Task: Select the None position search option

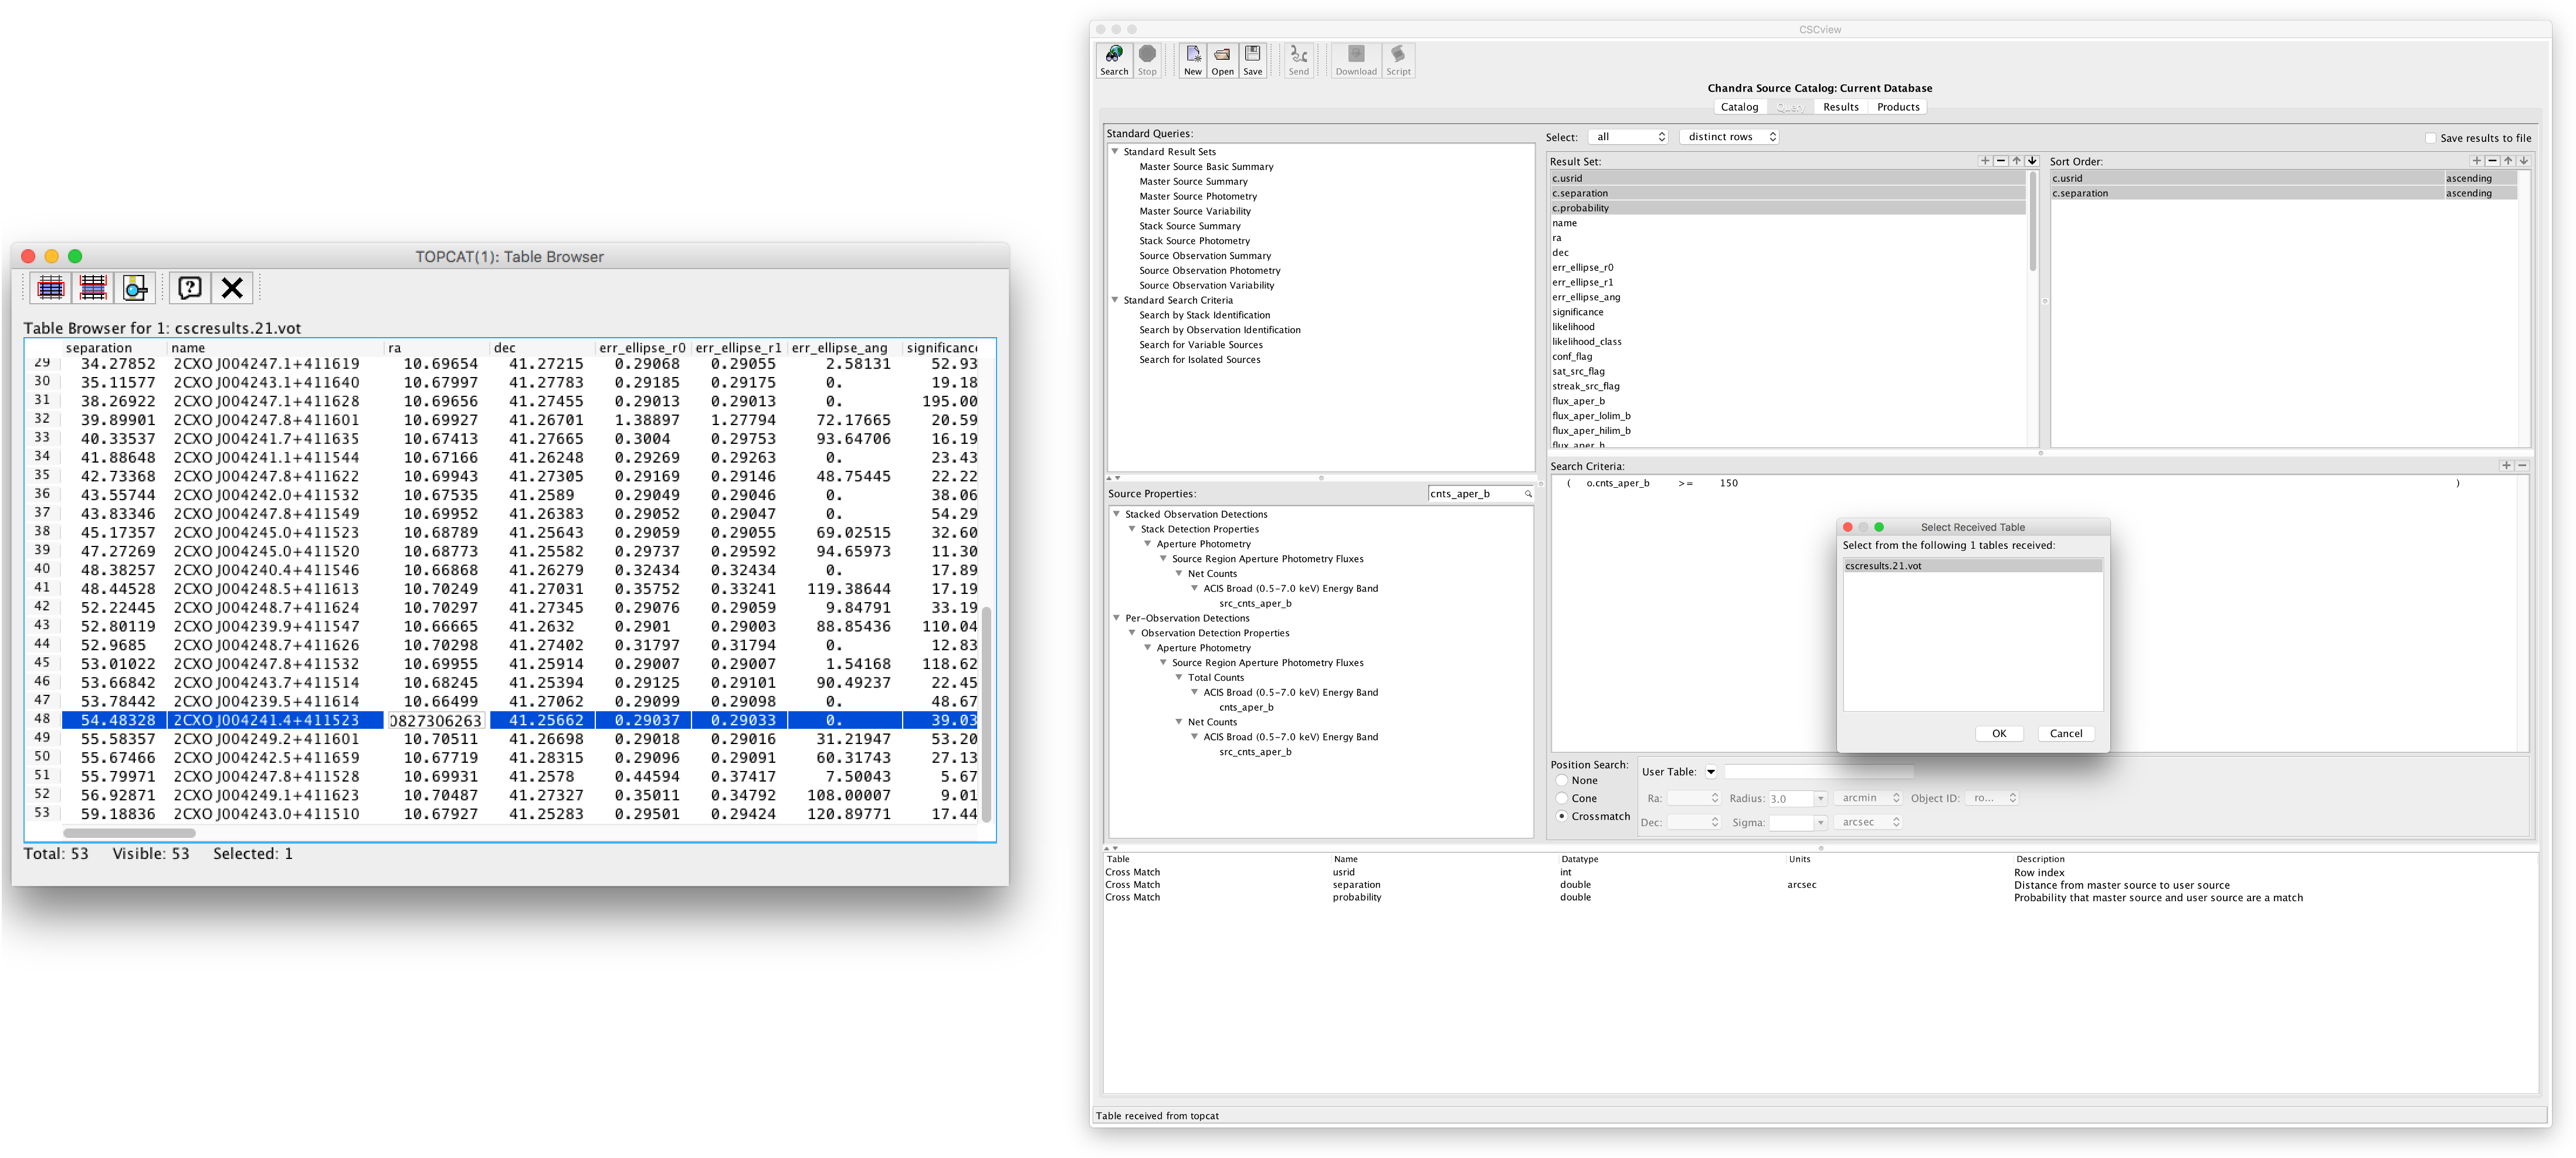Action: (1561, 780)
